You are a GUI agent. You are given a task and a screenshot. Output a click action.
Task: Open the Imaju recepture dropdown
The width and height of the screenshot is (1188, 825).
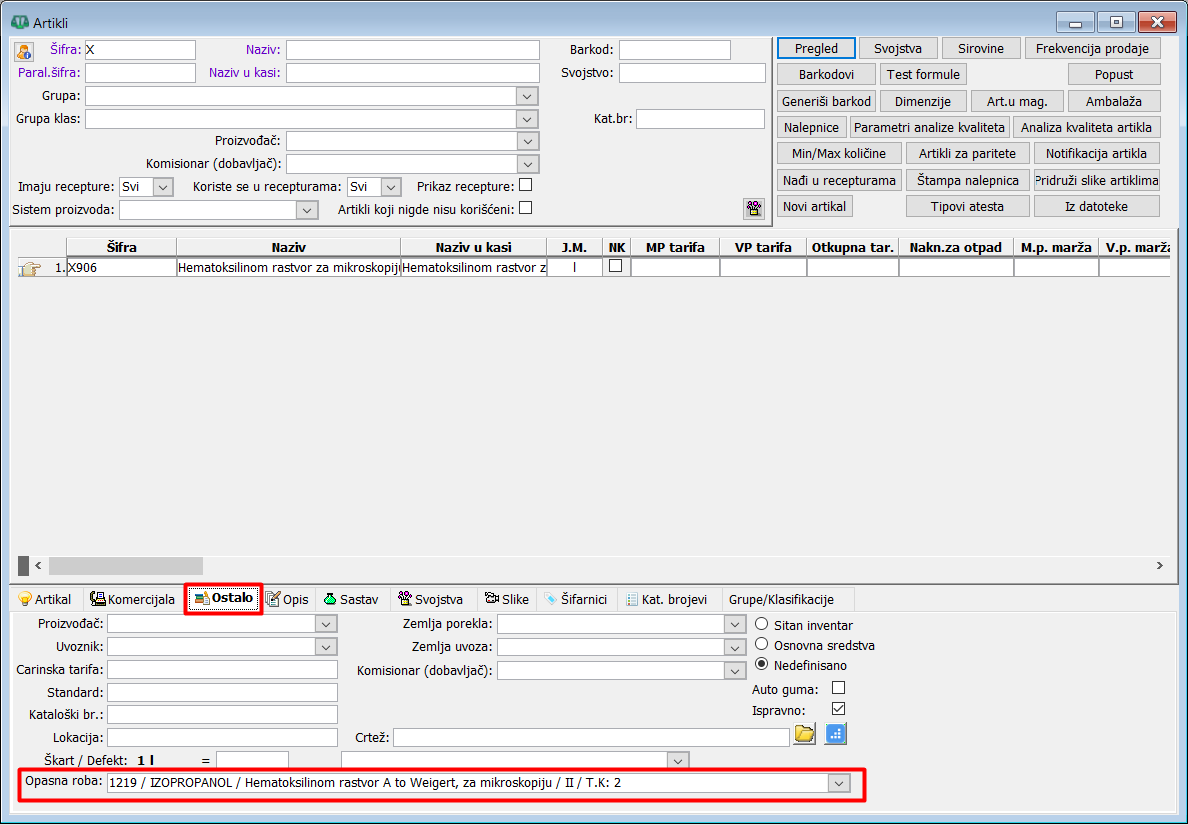click(163, 186)
